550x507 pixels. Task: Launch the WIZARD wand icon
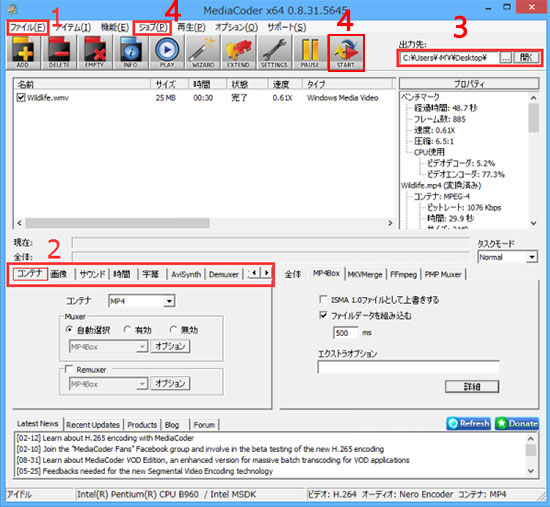tap(203, 53)
